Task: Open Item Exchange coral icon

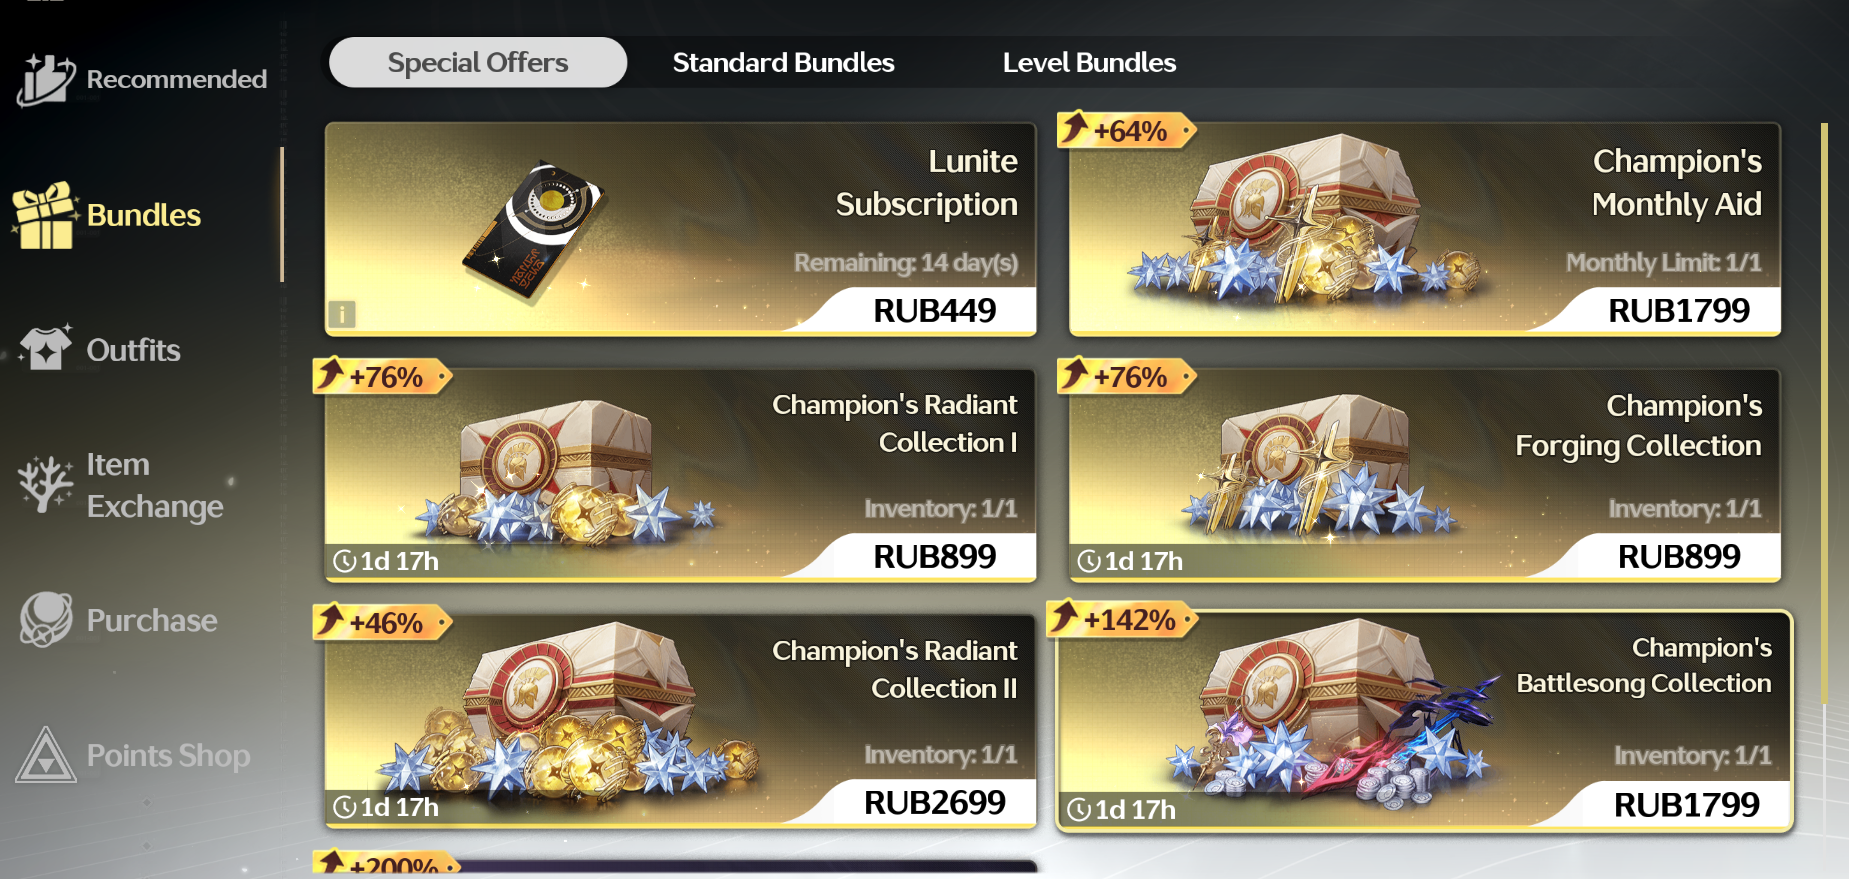Action: [x=45, y=484]
